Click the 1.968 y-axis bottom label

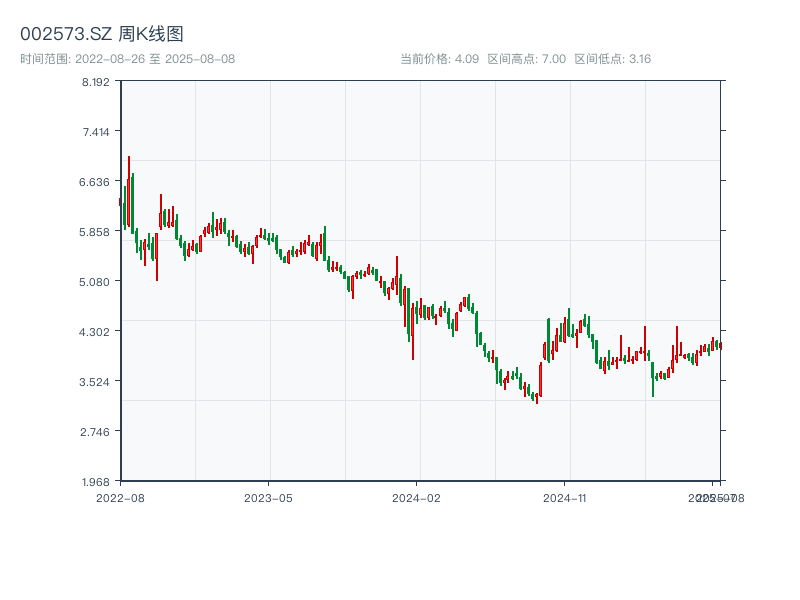(x=96, y=482)
